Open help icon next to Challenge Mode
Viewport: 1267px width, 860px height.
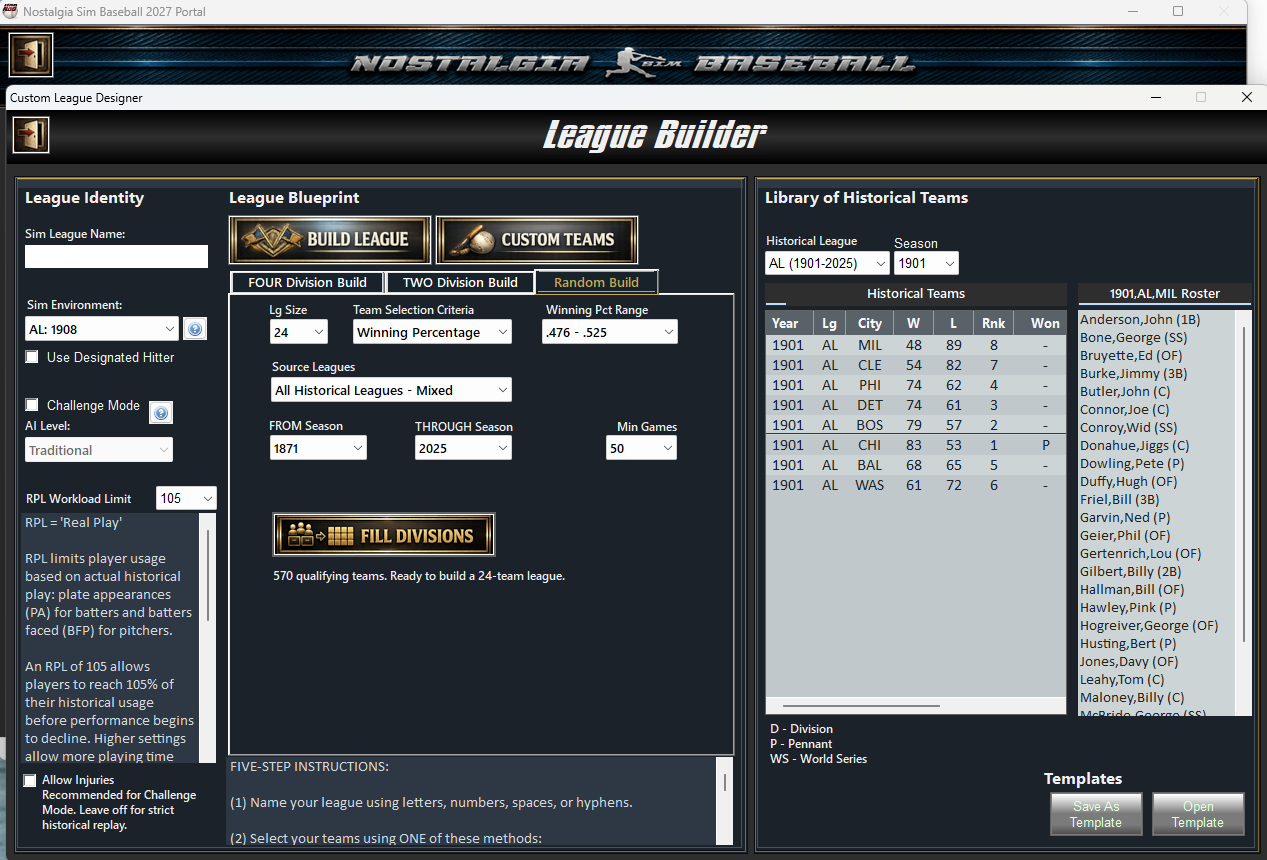point(160,412)
